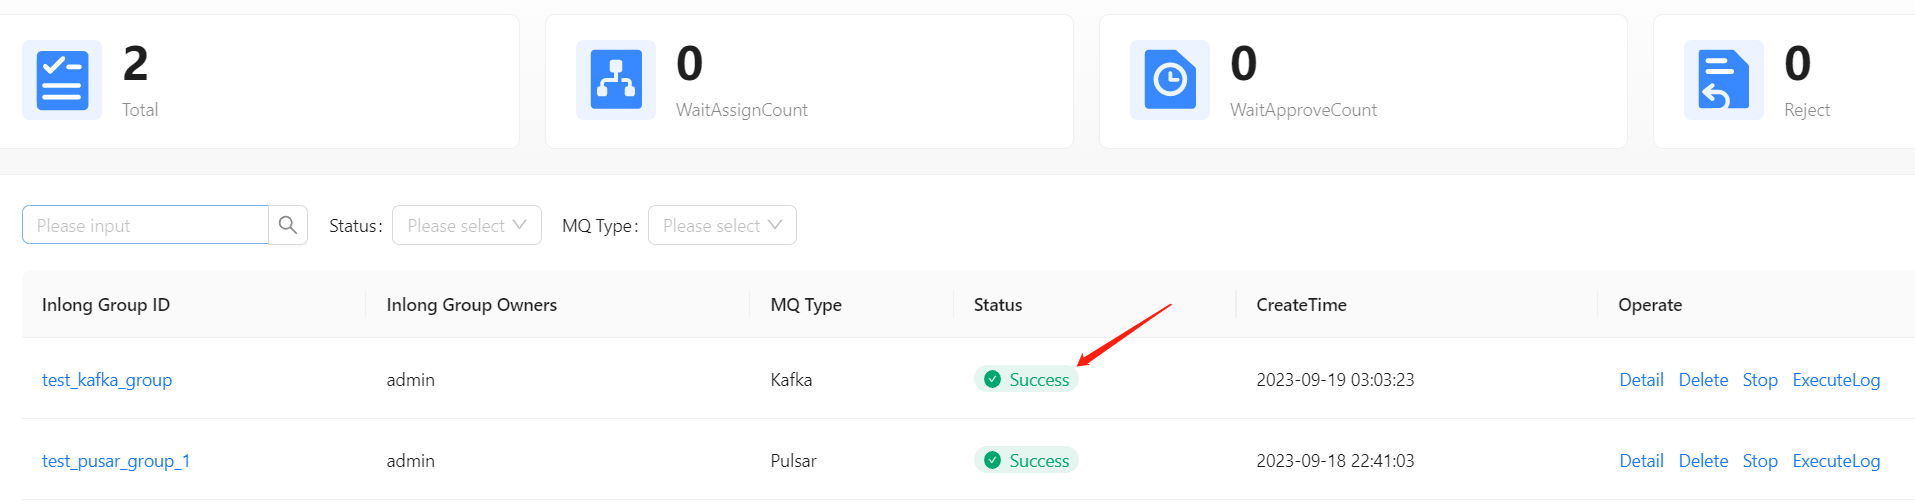Open ExecuteLog for test_kafka_group
Screen dimensions: 1915x504
1836,380
